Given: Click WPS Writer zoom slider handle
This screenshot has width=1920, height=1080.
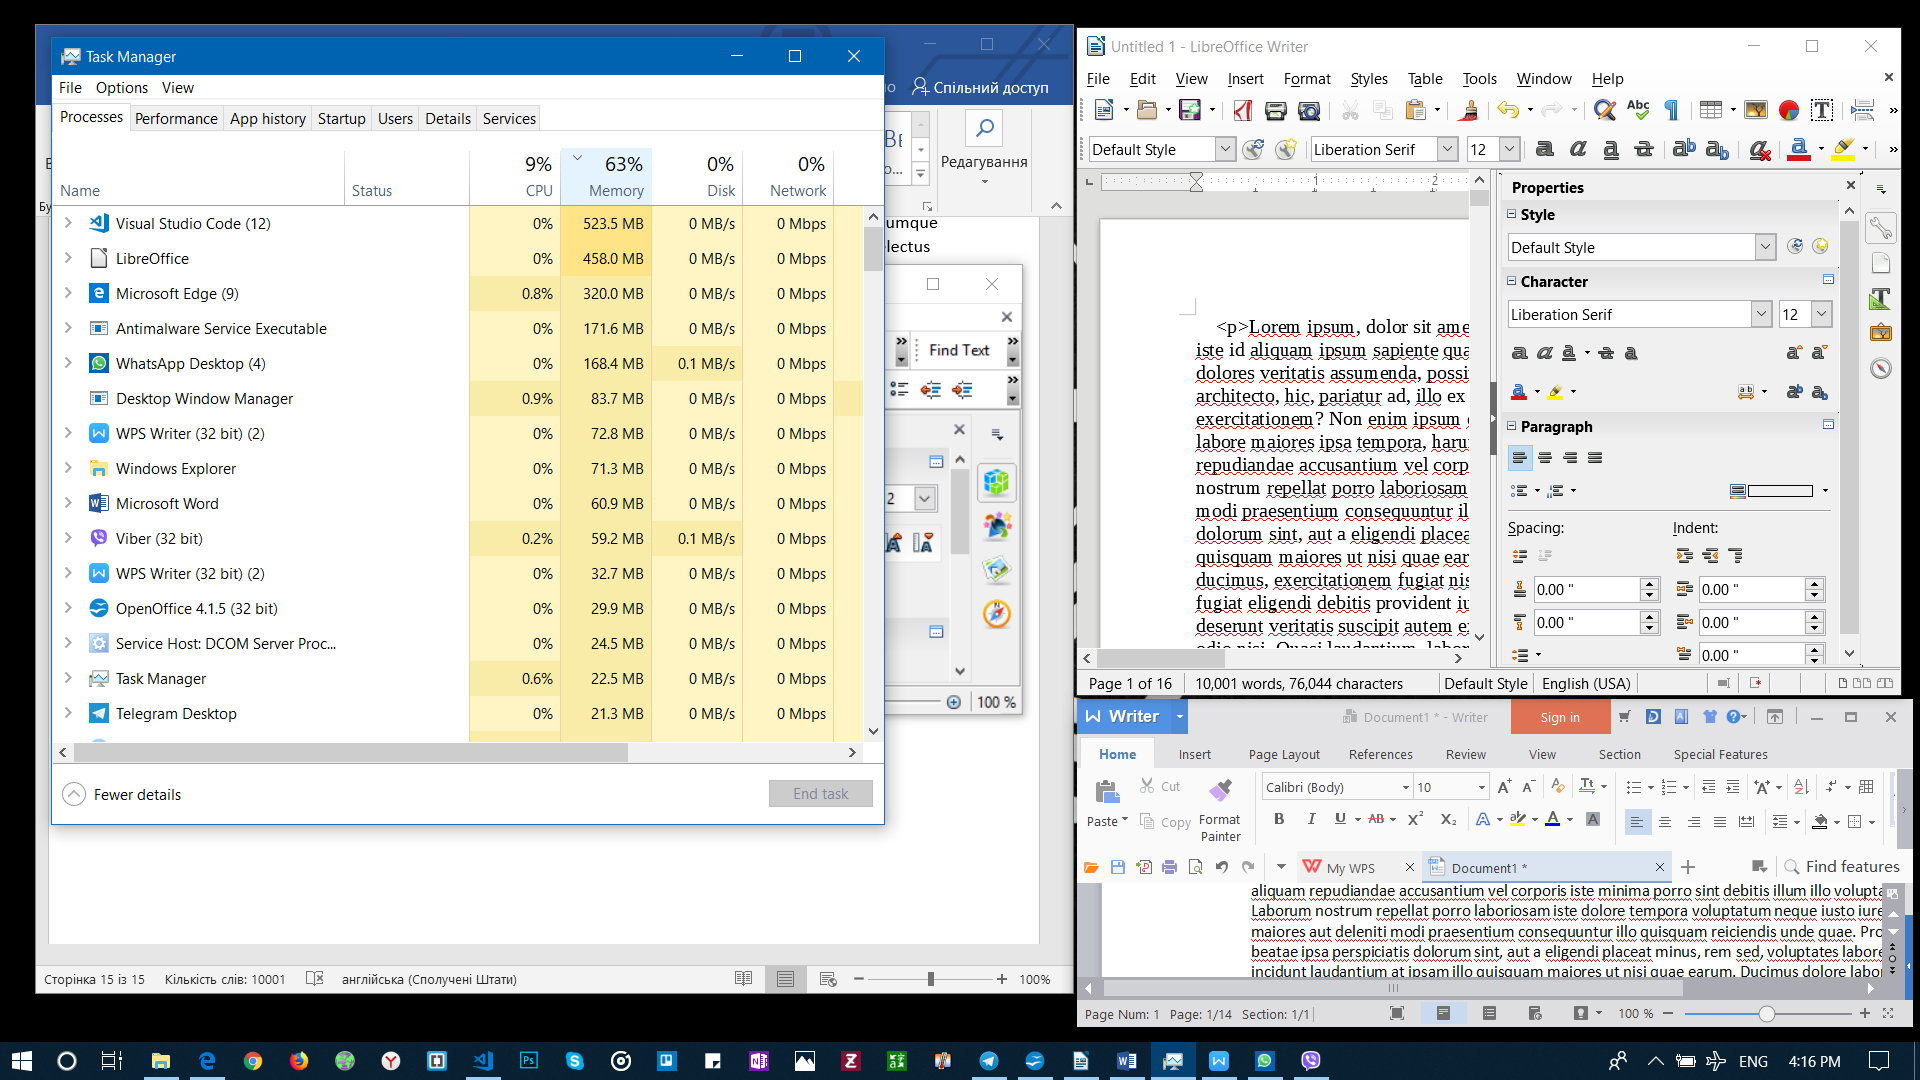Looking at the screenshot, I should [x=1767, y=1013].
